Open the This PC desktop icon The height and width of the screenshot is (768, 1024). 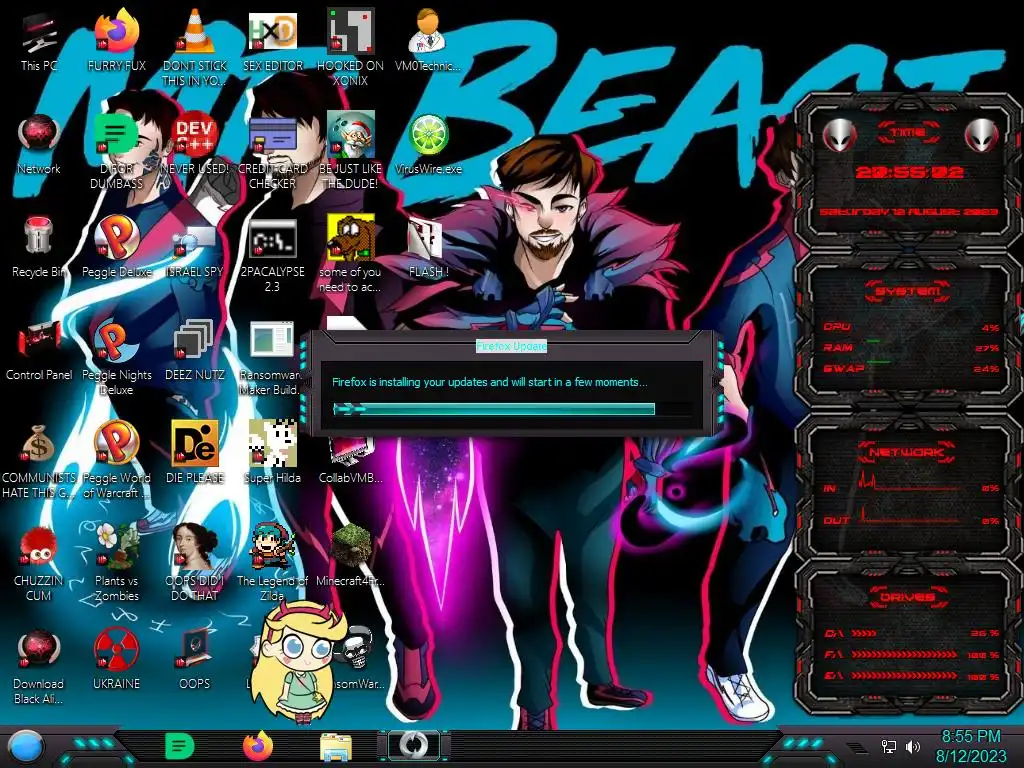tap(39, 34)
